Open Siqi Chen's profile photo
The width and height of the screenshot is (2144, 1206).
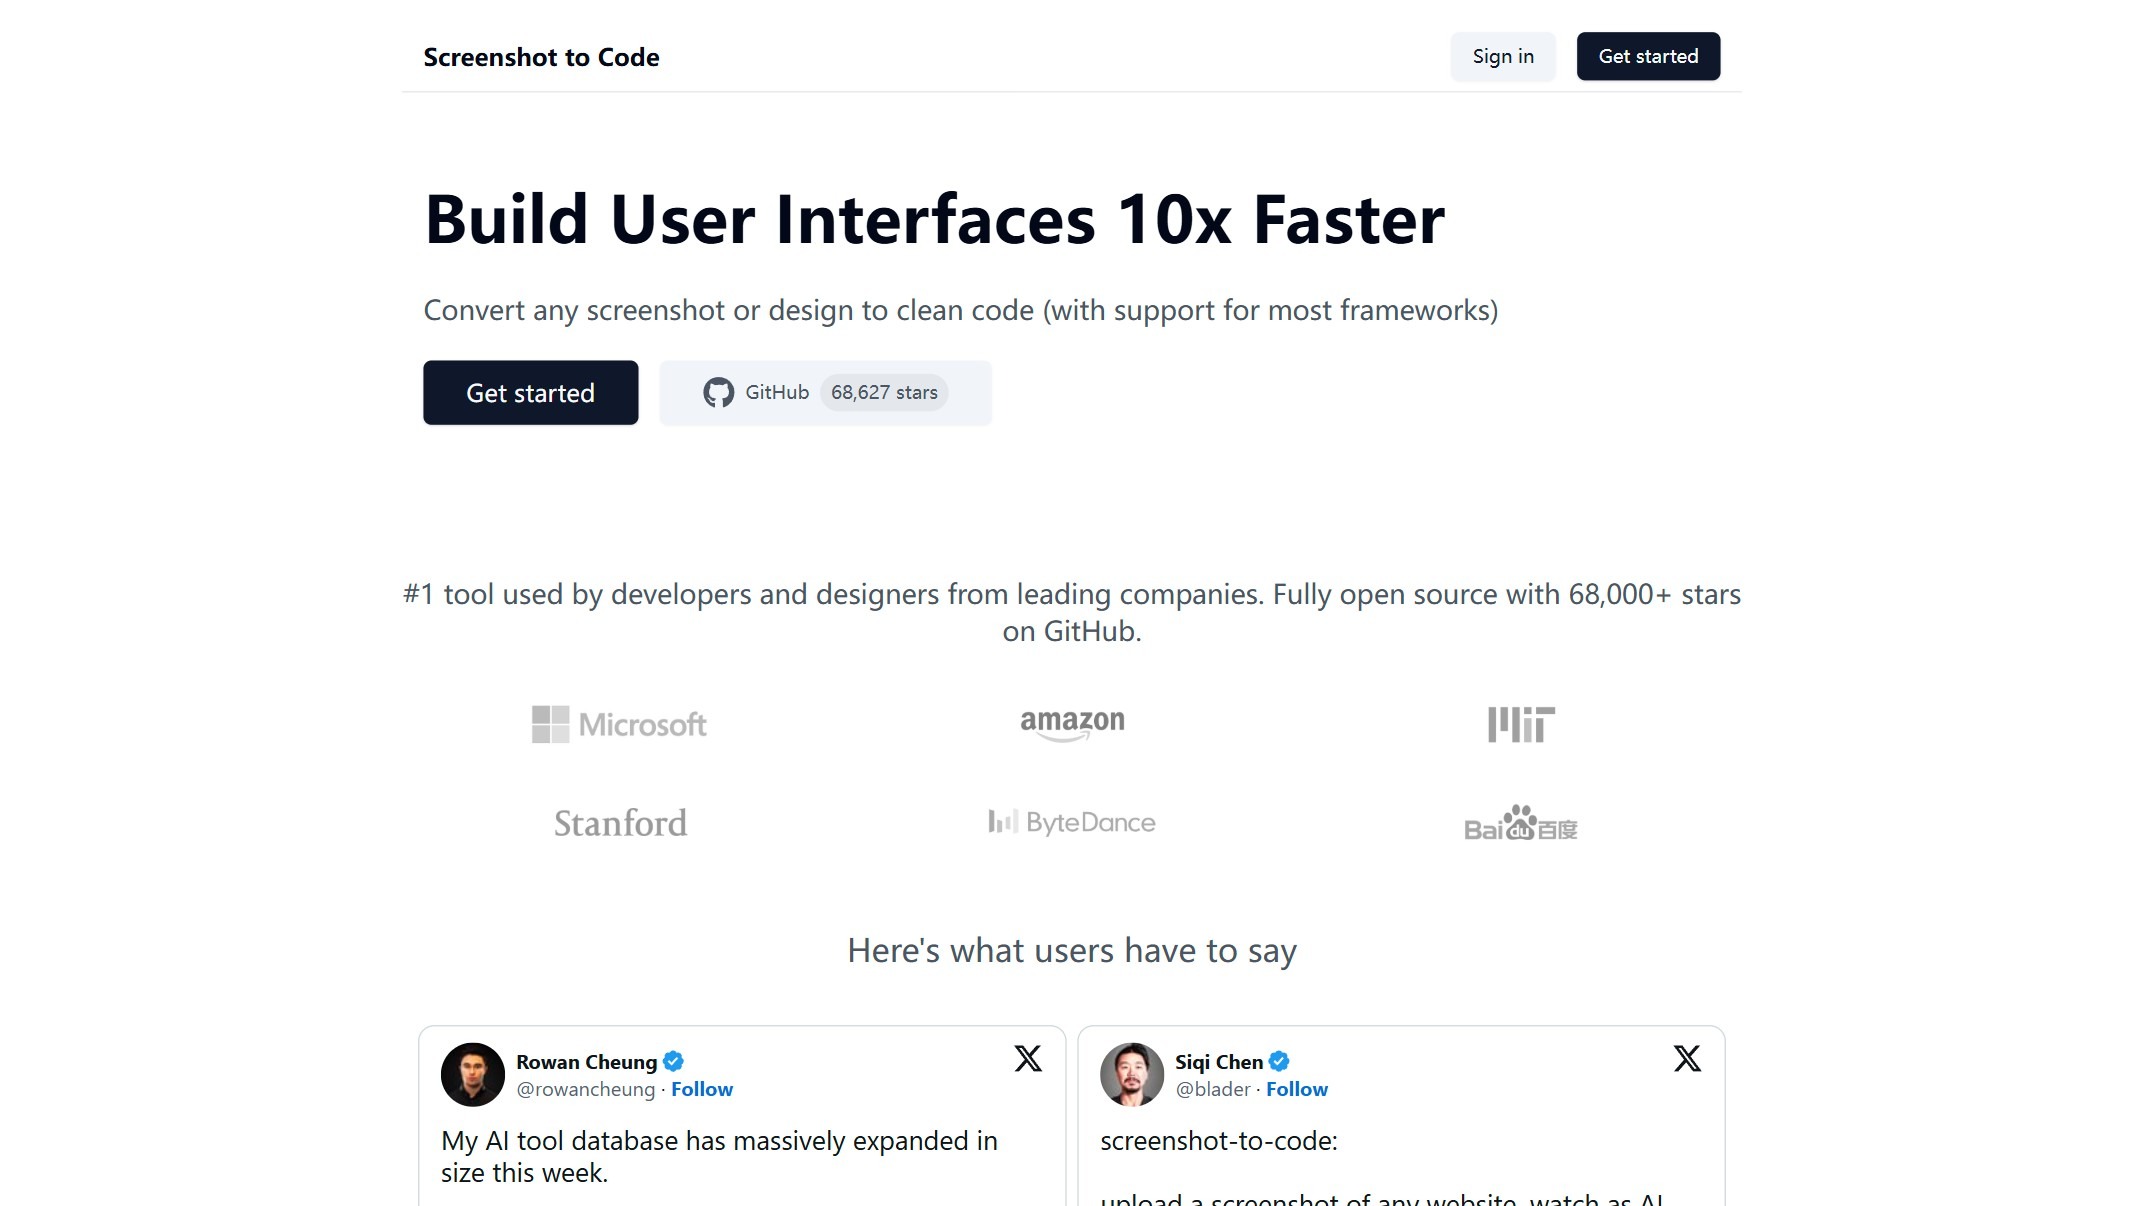pyautogui.click(x=1131, y=1074)
